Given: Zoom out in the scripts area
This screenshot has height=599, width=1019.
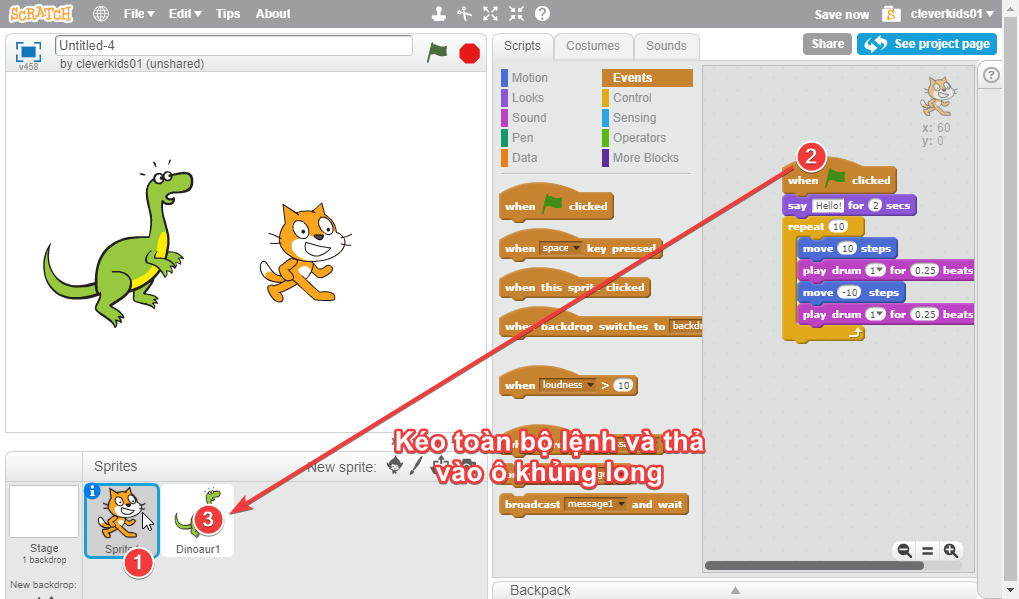Looking at the screenshot, I should [x=904, y=551].
